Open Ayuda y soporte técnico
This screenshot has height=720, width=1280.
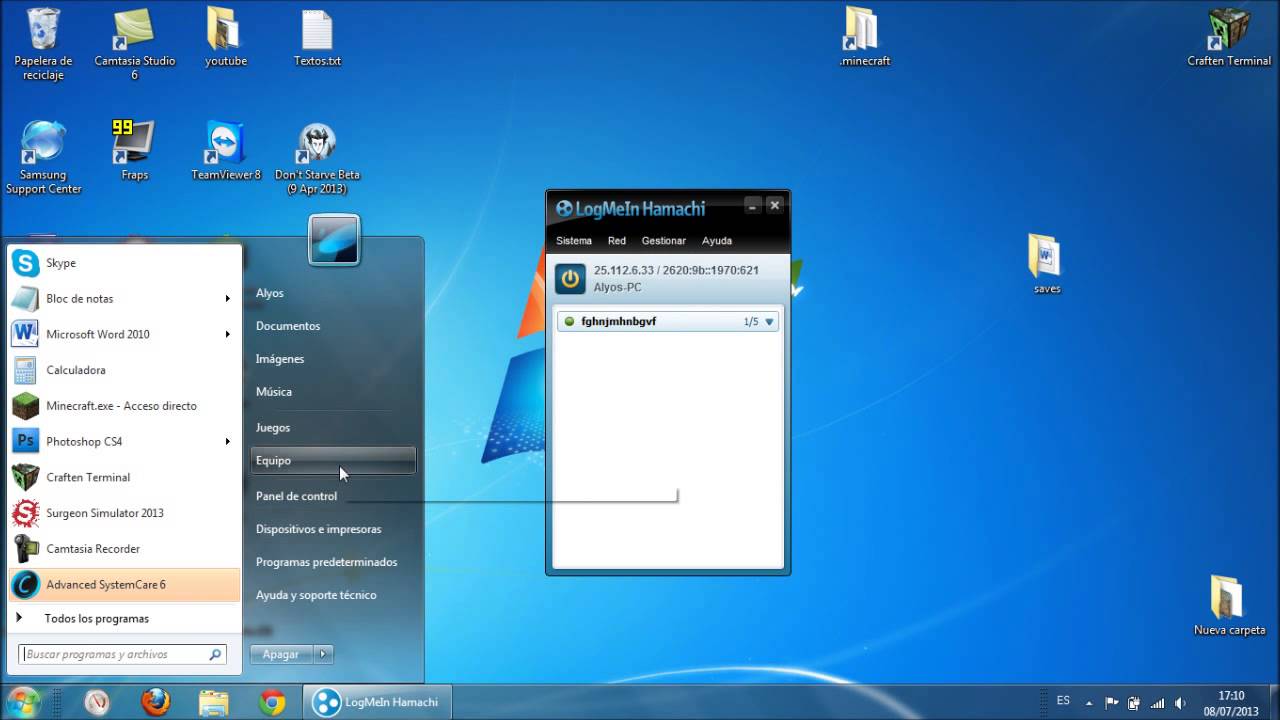click(316, 595)
